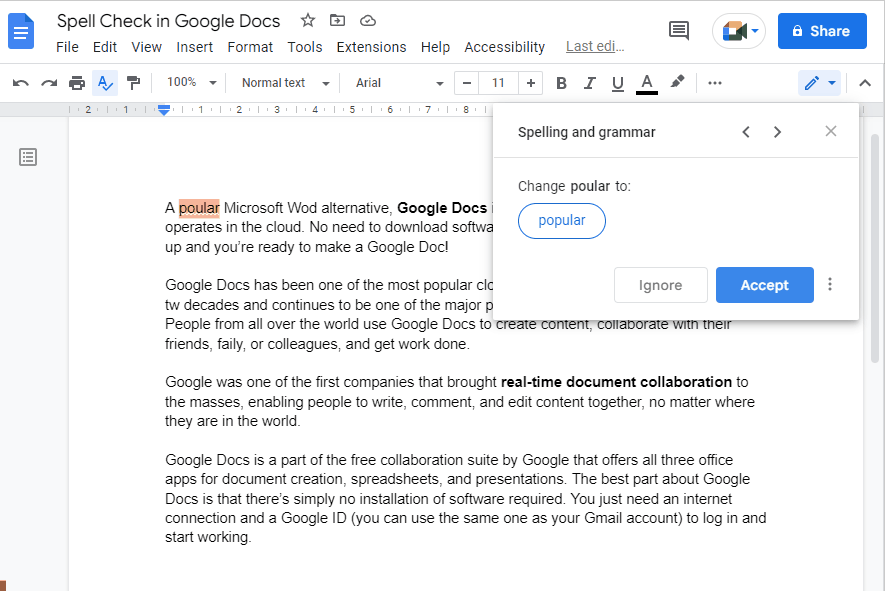Click the vertical scrollbar
This screenshot has width=885, height=591.
875,248
